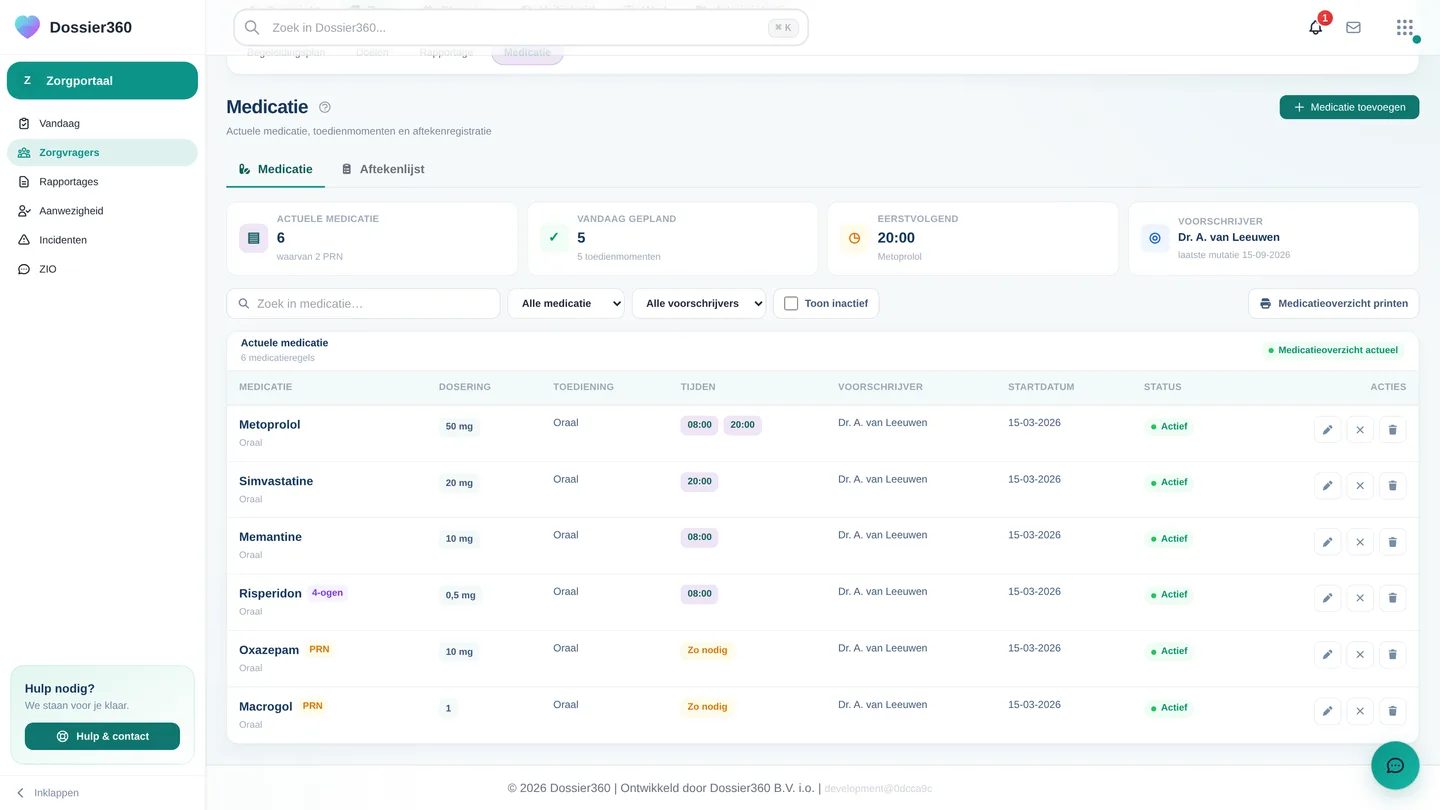
Task: Click the trash delete icon for Memantine
Action: pos(1392,542)
